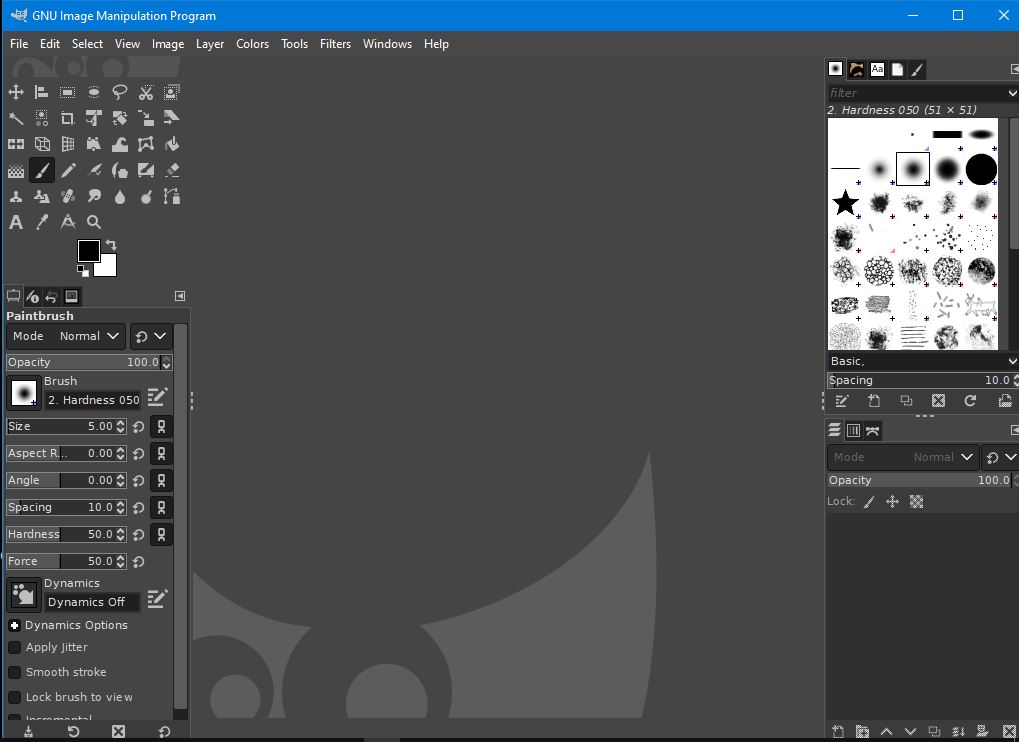Open the paint mode group switcher dropdown

coord(151,336)
